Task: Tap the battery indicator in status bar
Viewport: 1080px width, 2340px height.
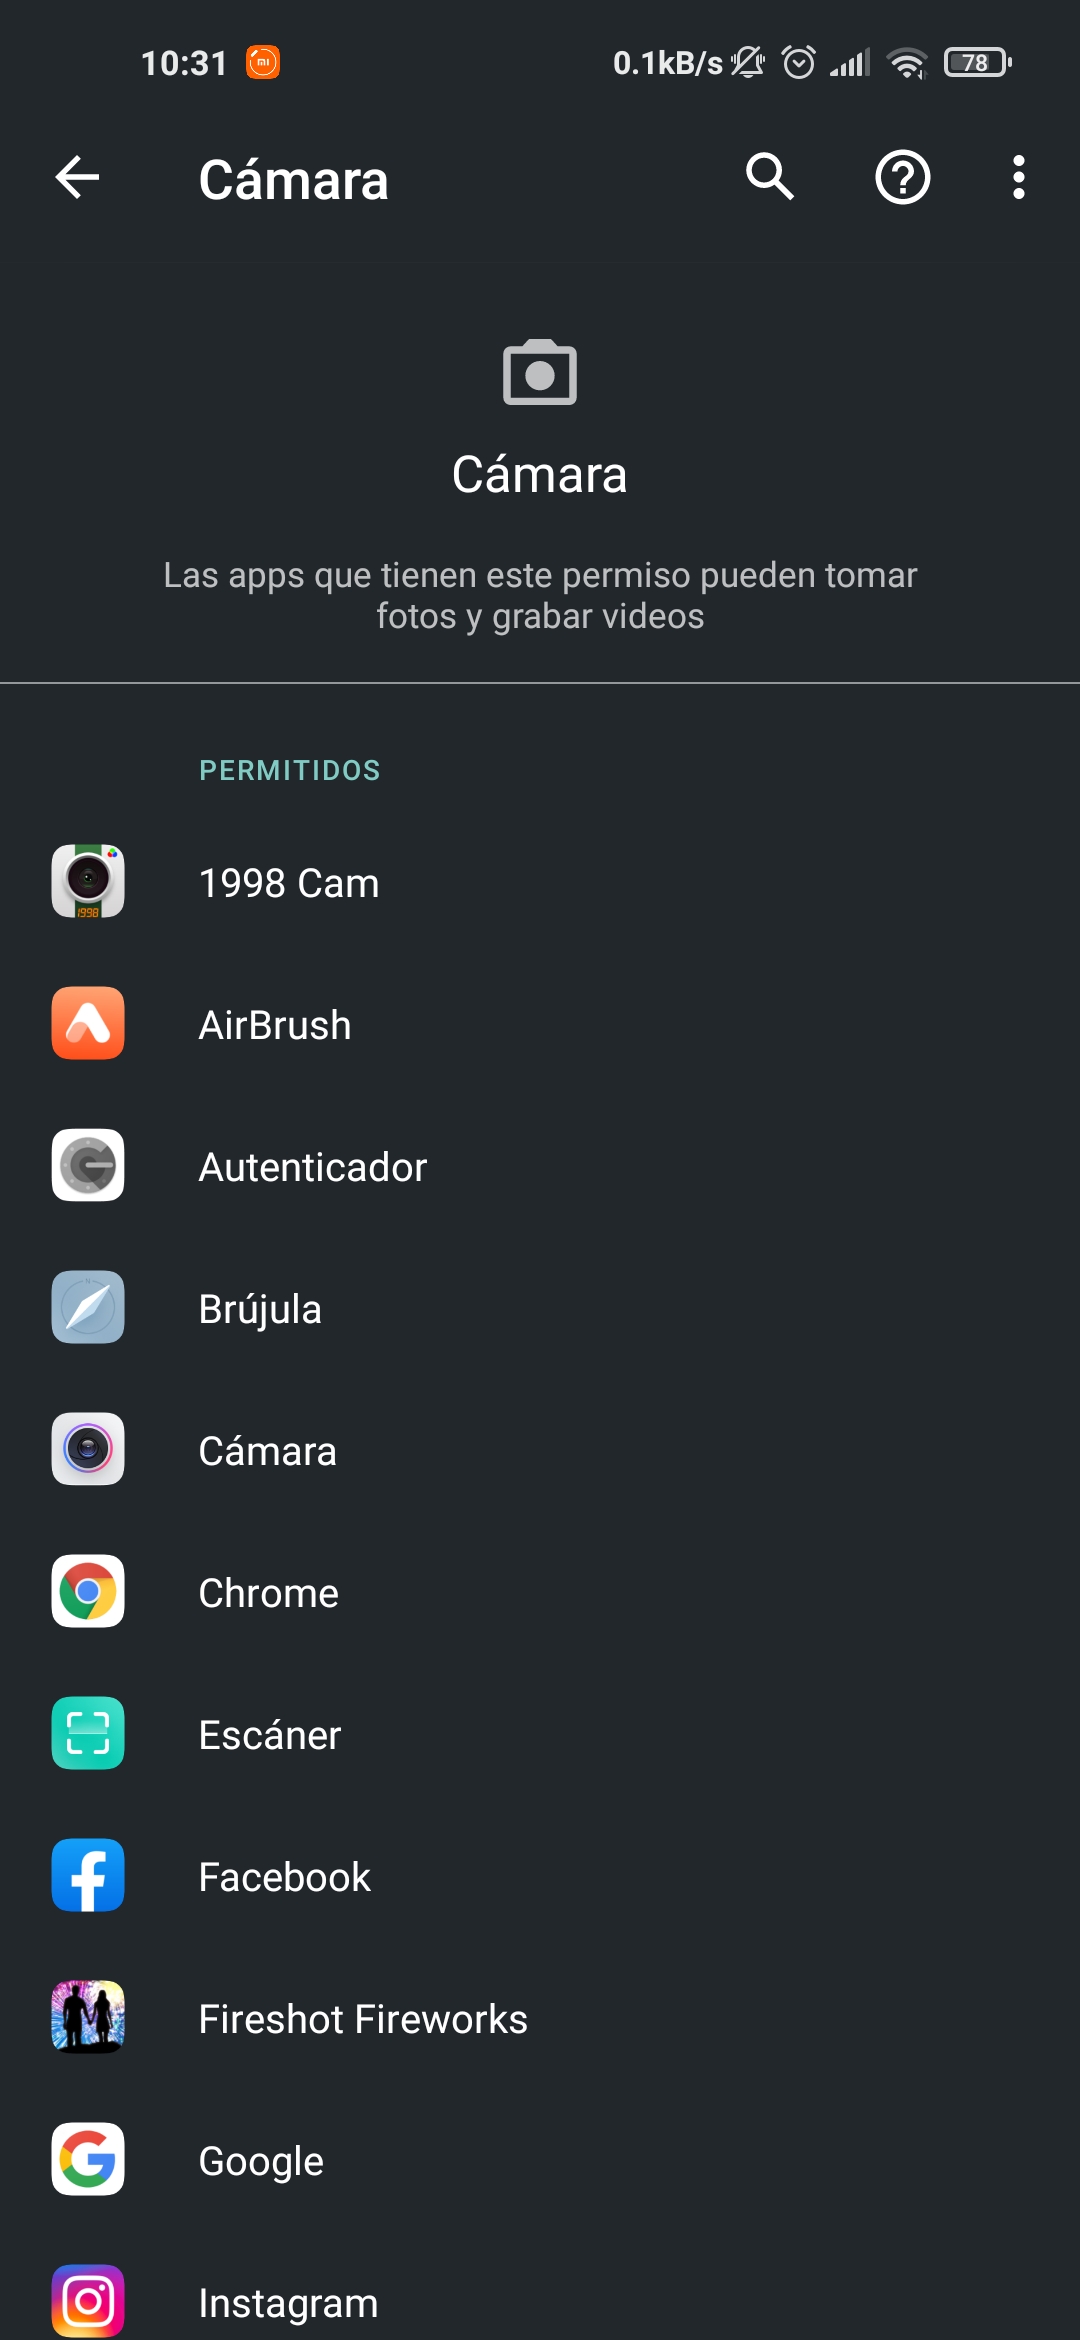Action: tap(977, 63)
